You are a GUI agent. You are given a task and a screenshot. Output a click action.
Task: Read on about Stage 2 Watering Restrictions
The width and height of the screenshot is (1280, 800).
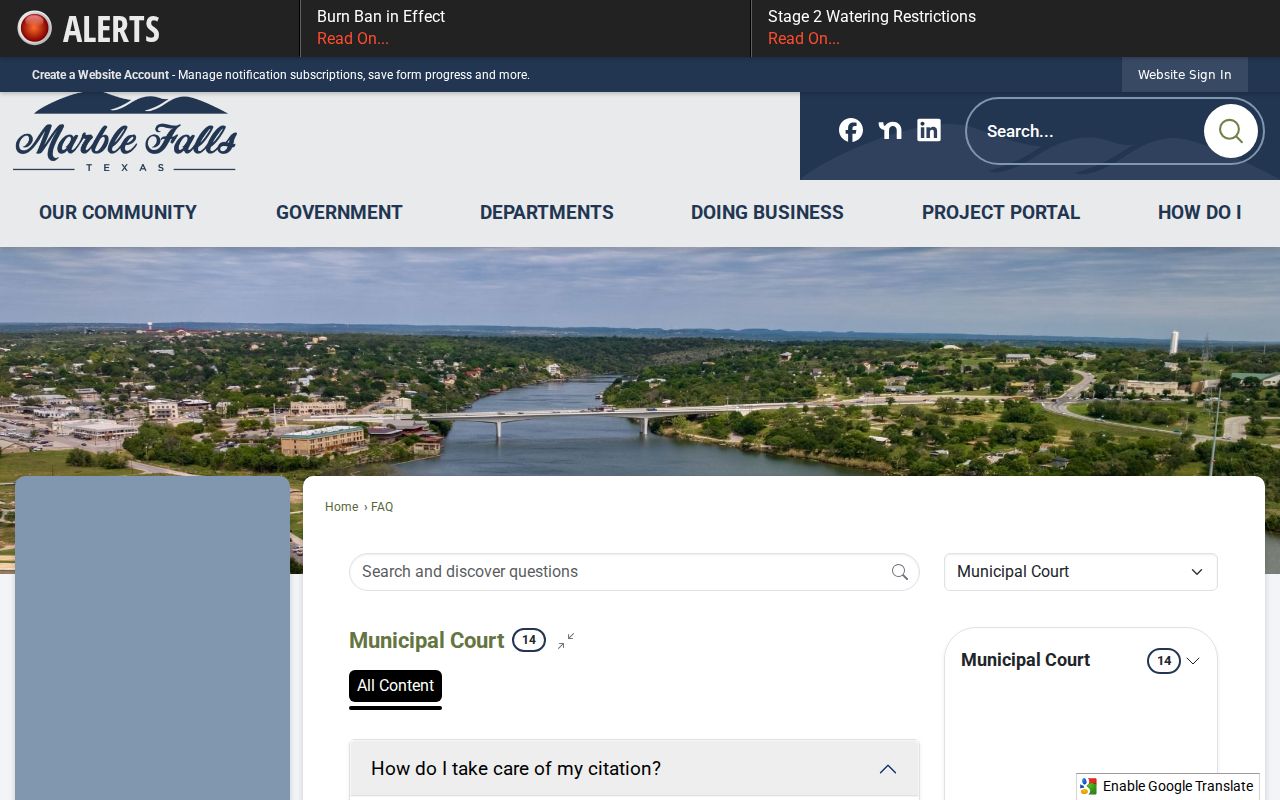pyautogui.click(x=804, y=39)
